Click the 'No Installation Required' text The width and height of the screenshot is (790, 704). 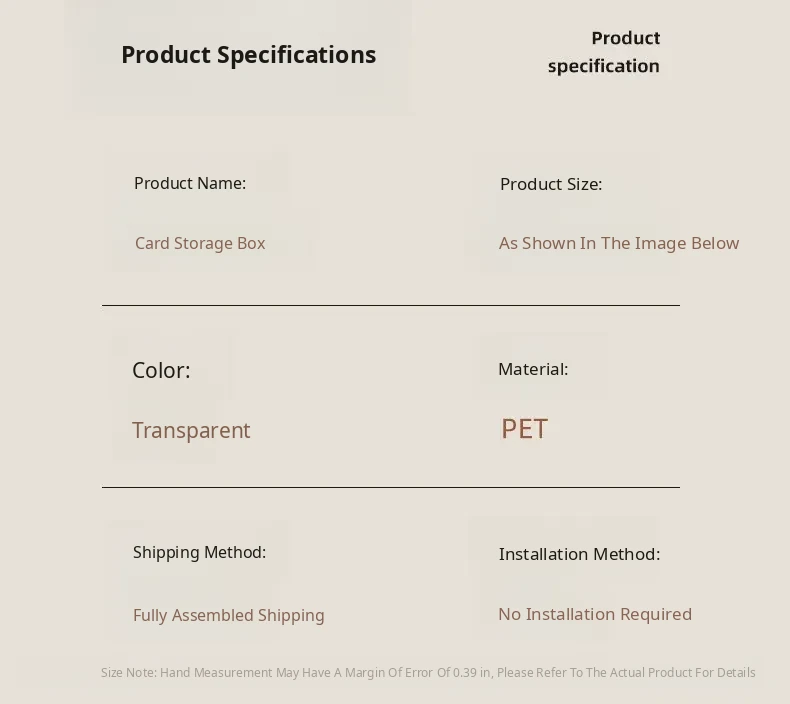pos(595,614)
